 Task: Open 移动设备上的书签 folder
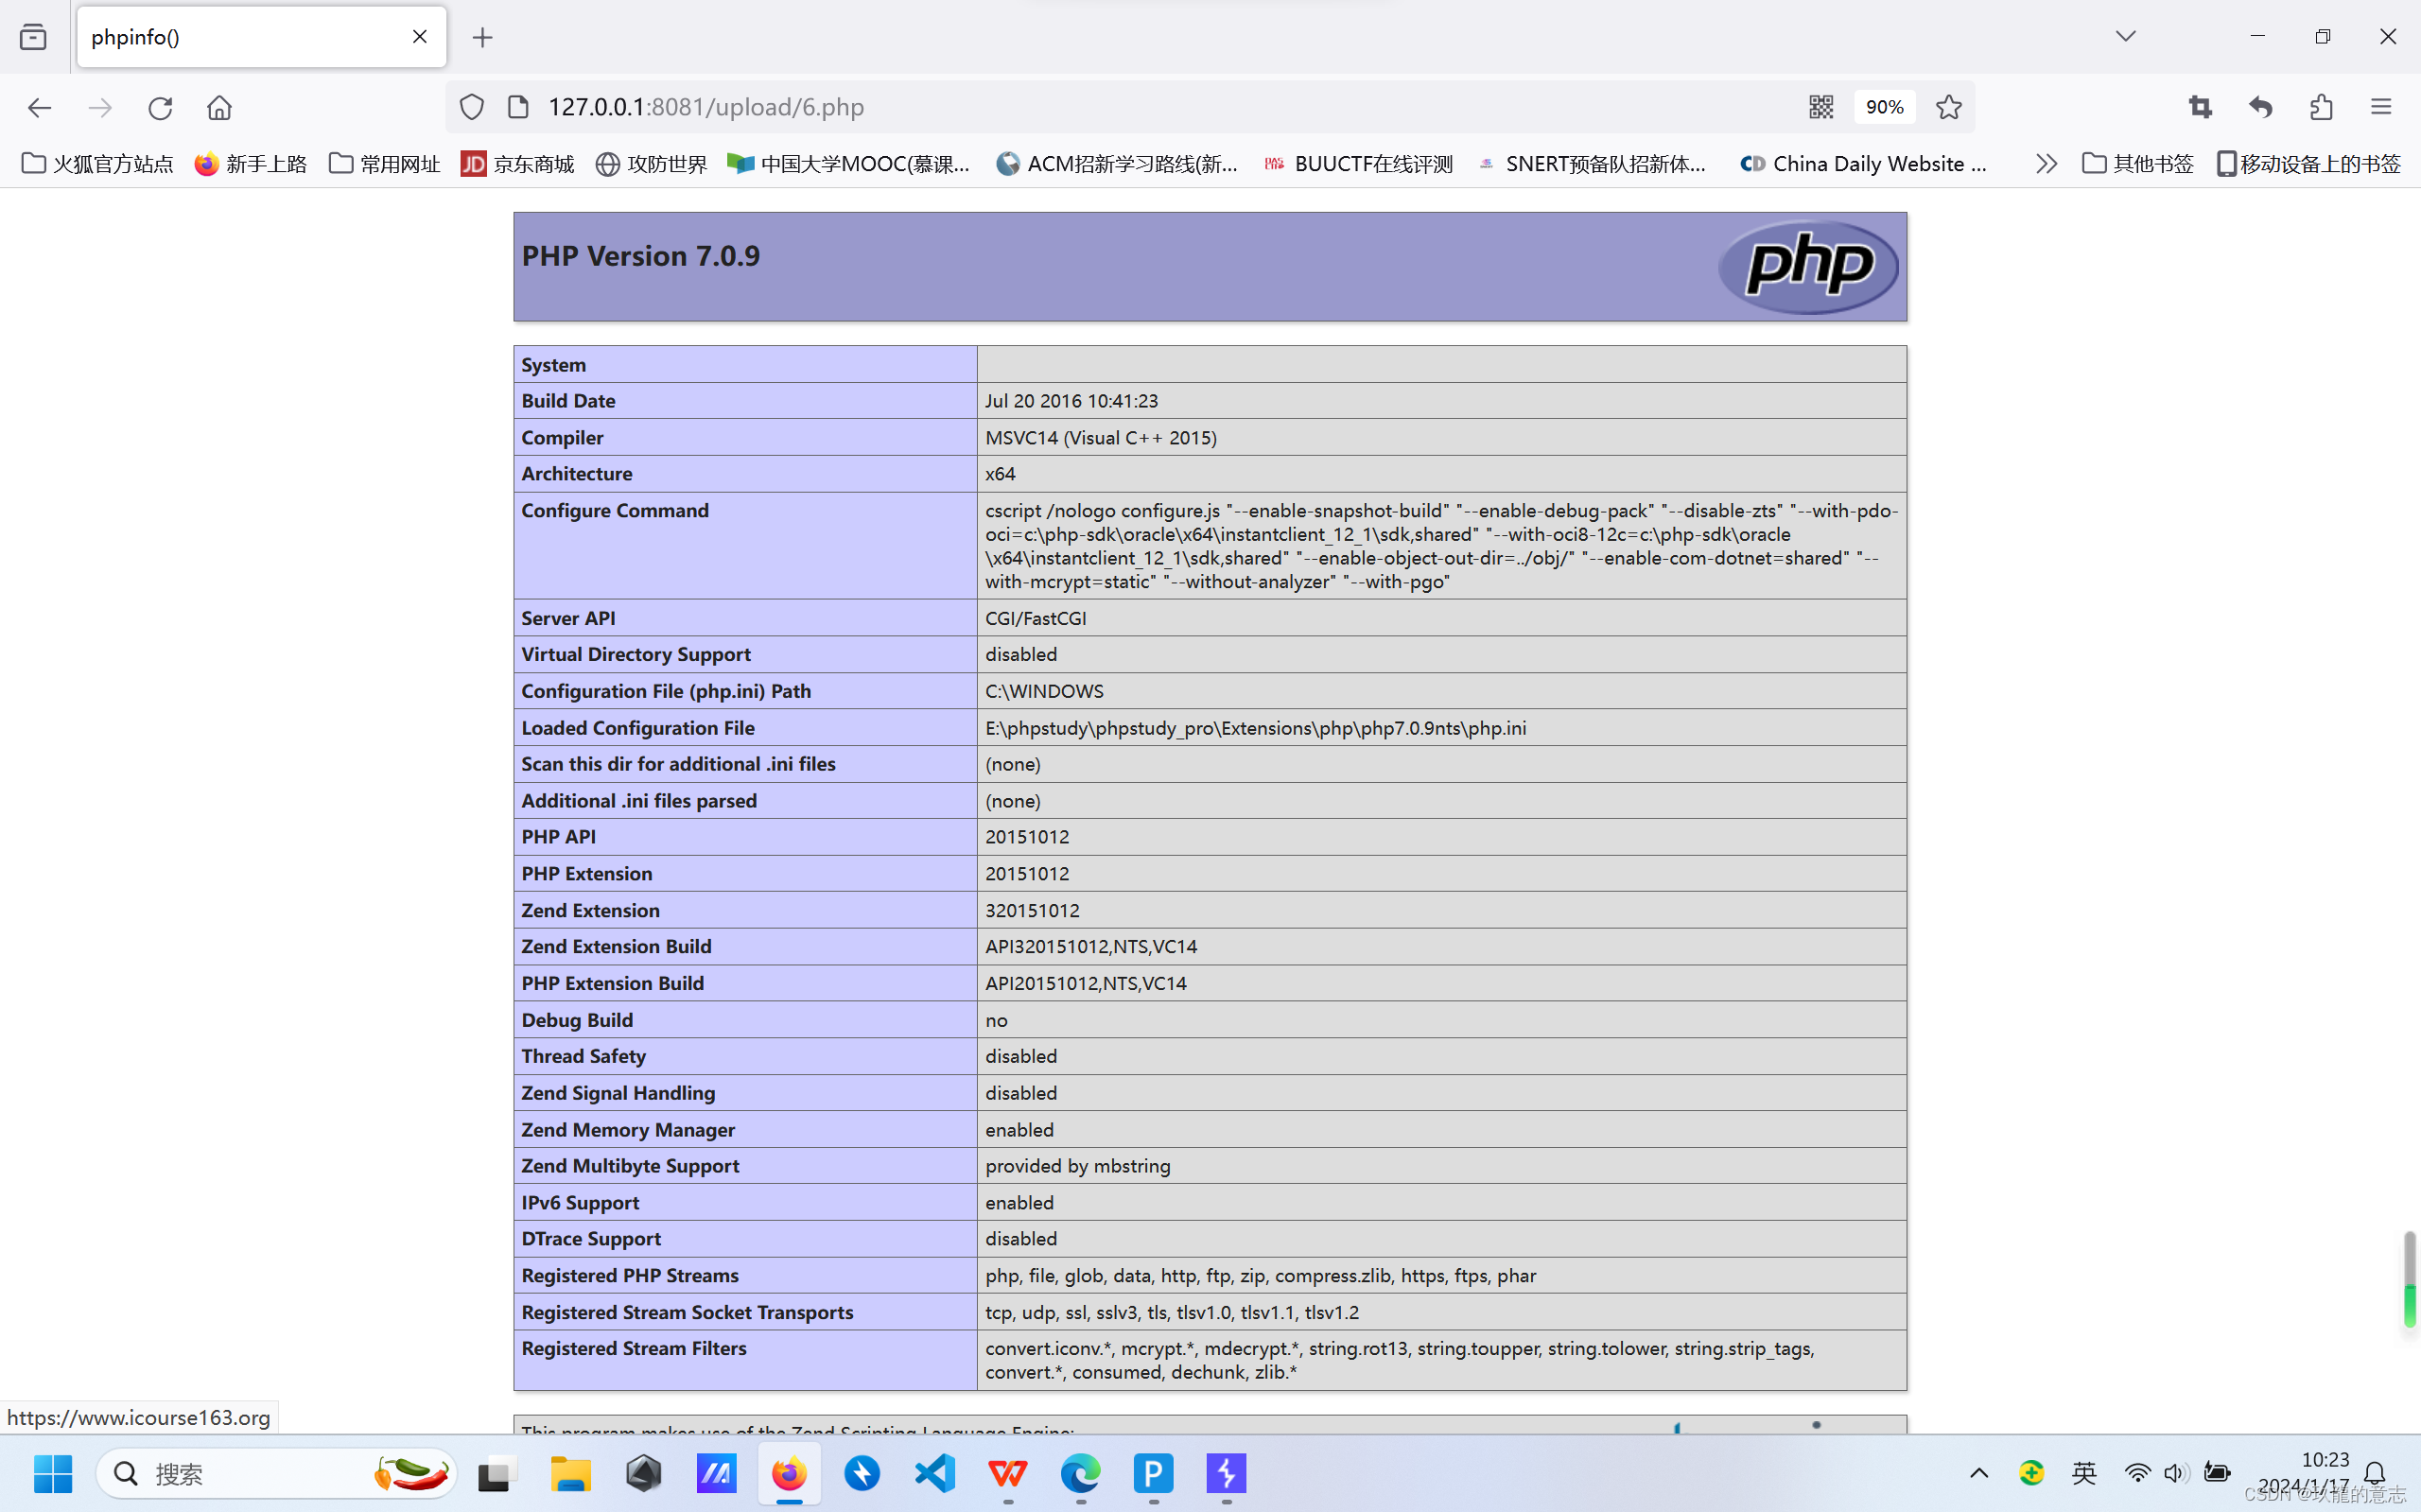[2309, 164]
